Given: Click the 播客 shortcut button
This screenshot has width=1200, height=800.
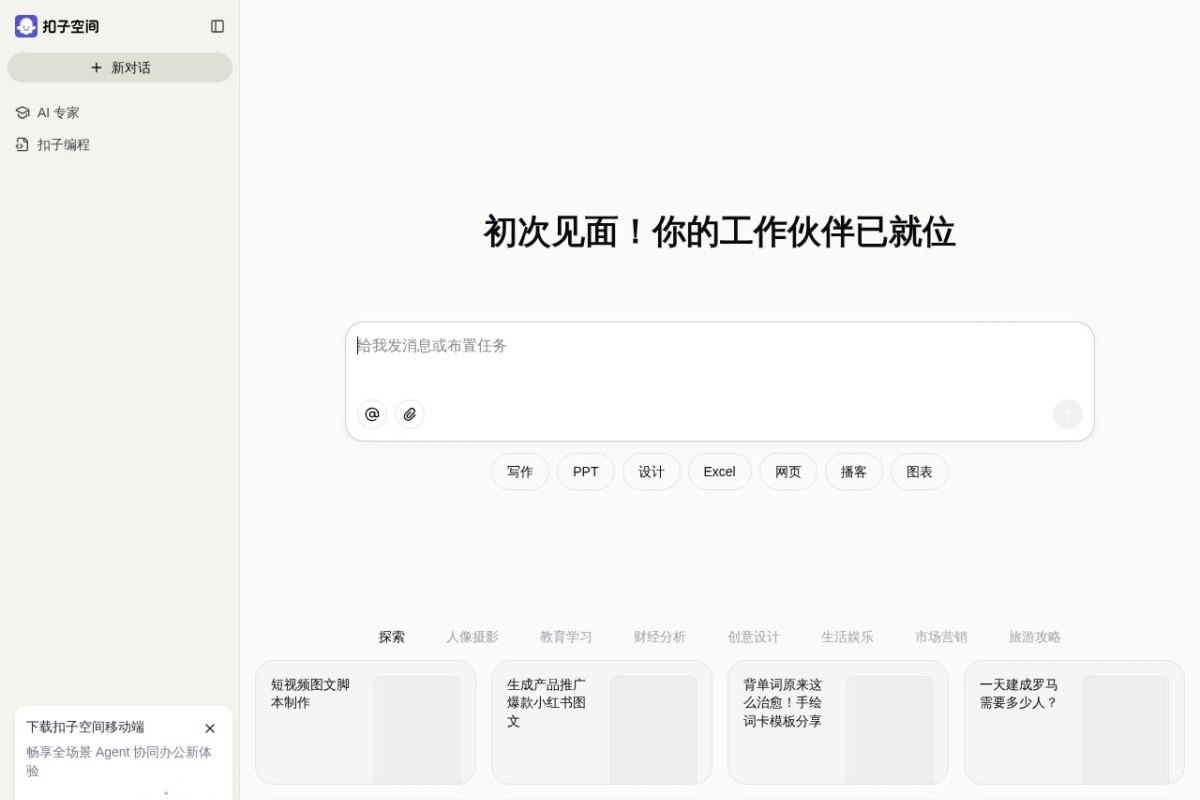Looking at the screenshot, I should coord(853,471).
